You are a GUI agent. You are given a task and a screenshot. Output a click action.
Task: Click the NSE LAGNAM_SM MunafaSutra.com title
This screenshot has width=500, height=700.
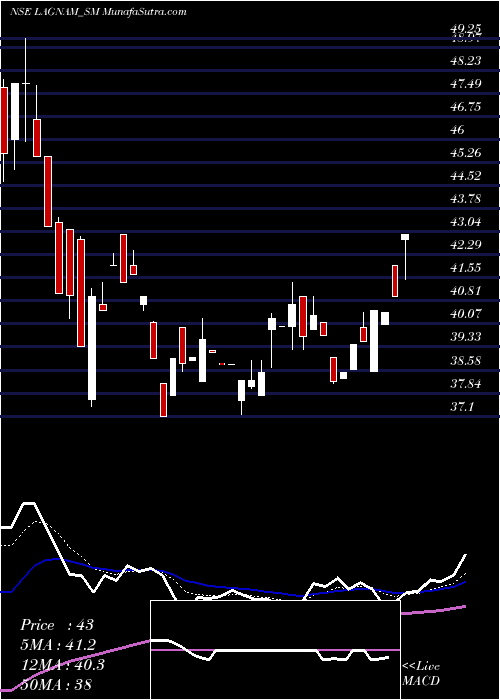(x=98, y=12)
